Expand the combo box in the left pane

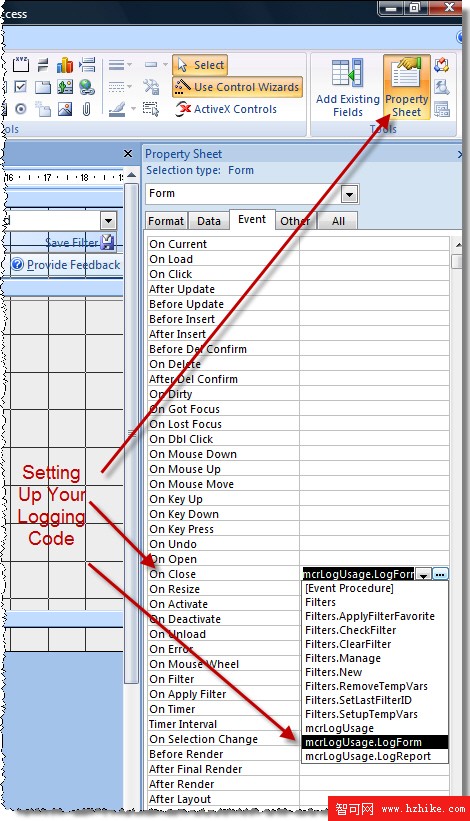pyautogui.click(x=108, y=220)
